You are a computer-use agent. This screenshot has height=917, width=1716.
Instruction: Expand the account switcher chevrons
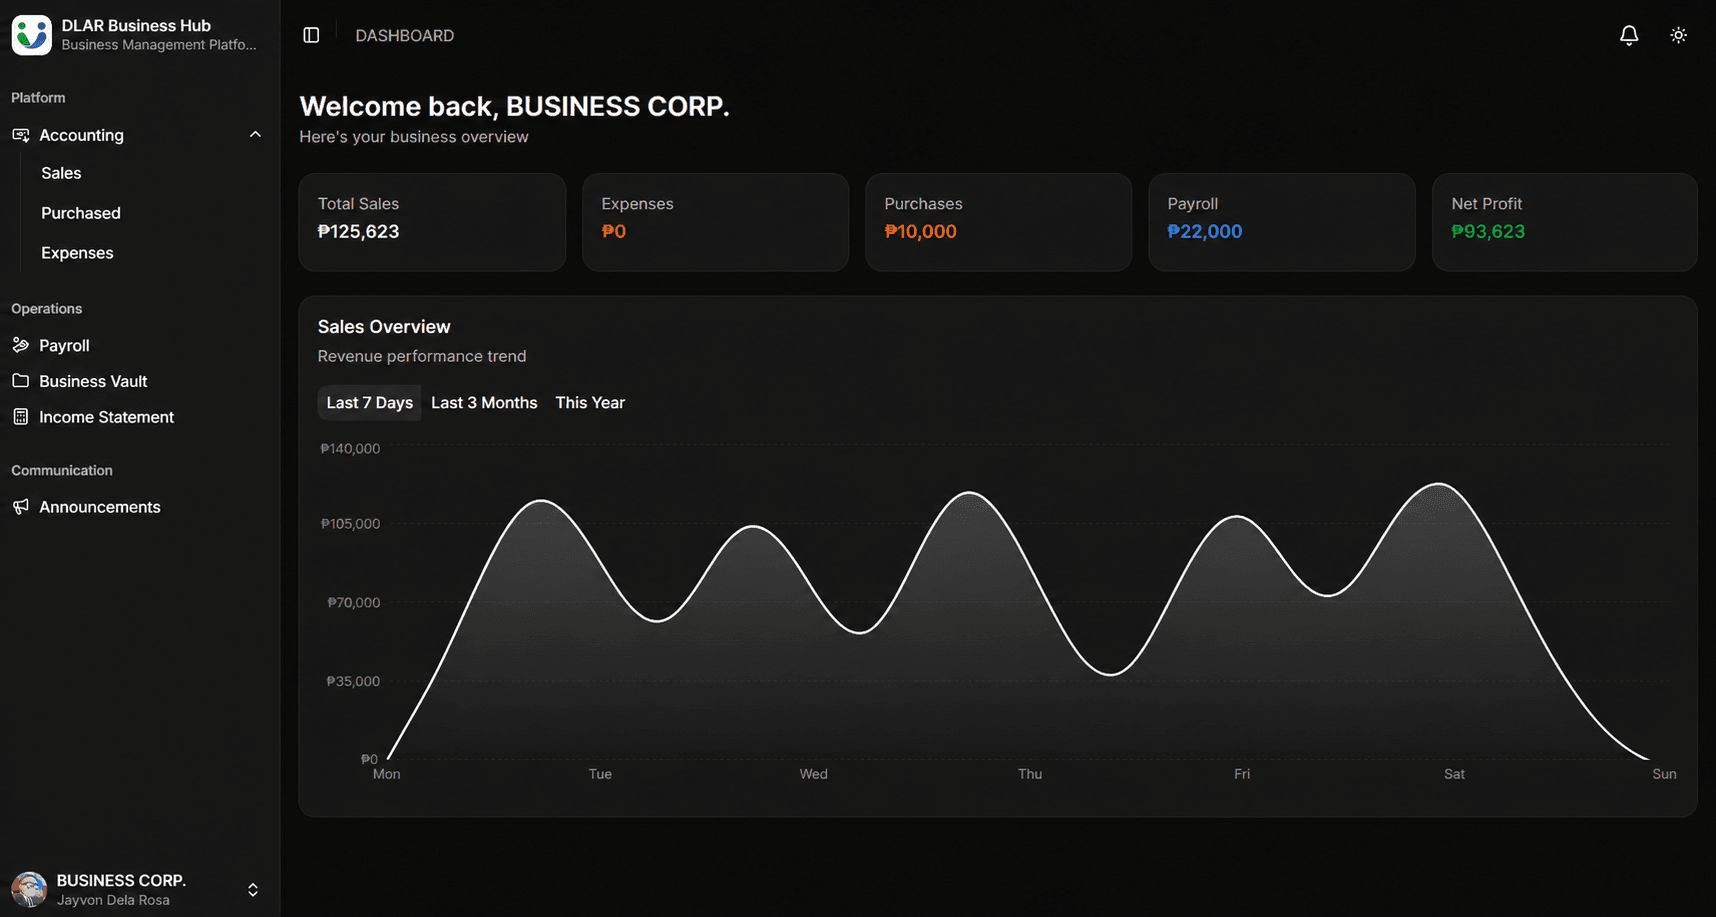click(x=253, y=889)
